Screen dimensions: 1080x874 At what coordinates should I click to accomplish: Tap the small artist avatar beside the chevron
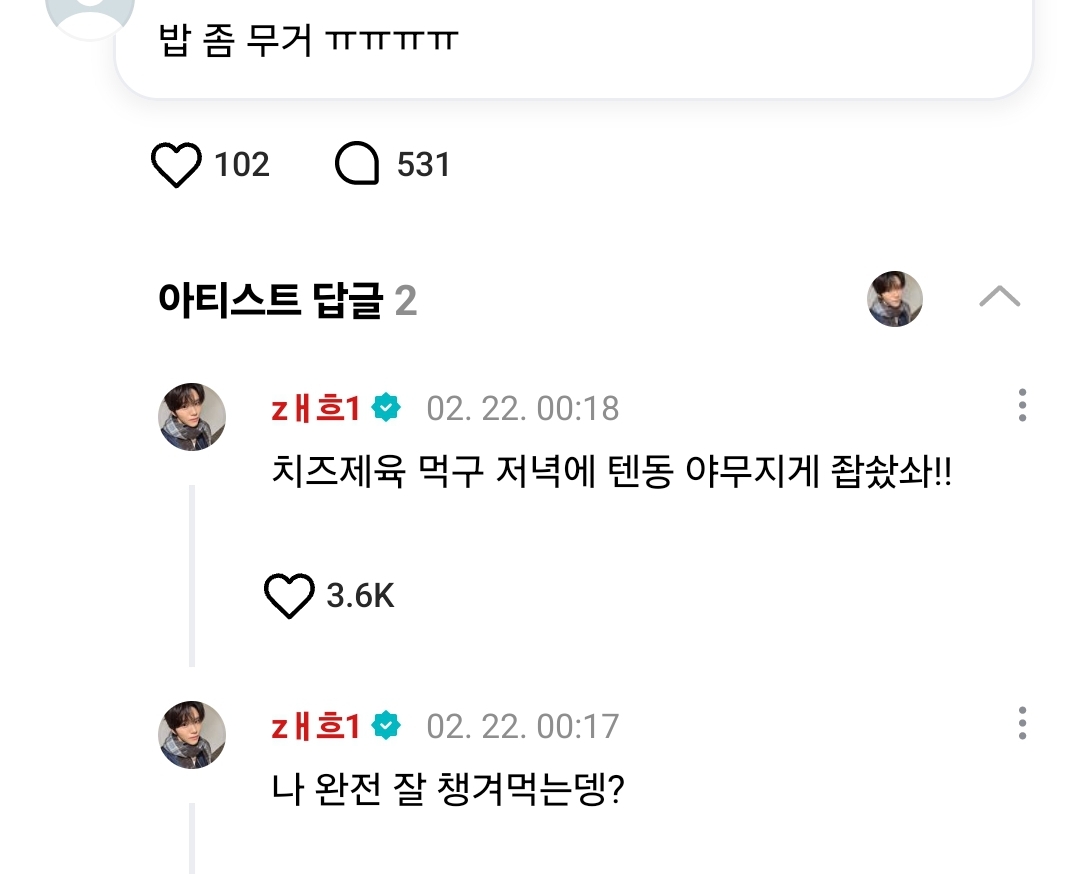click(x=894, y=298)
